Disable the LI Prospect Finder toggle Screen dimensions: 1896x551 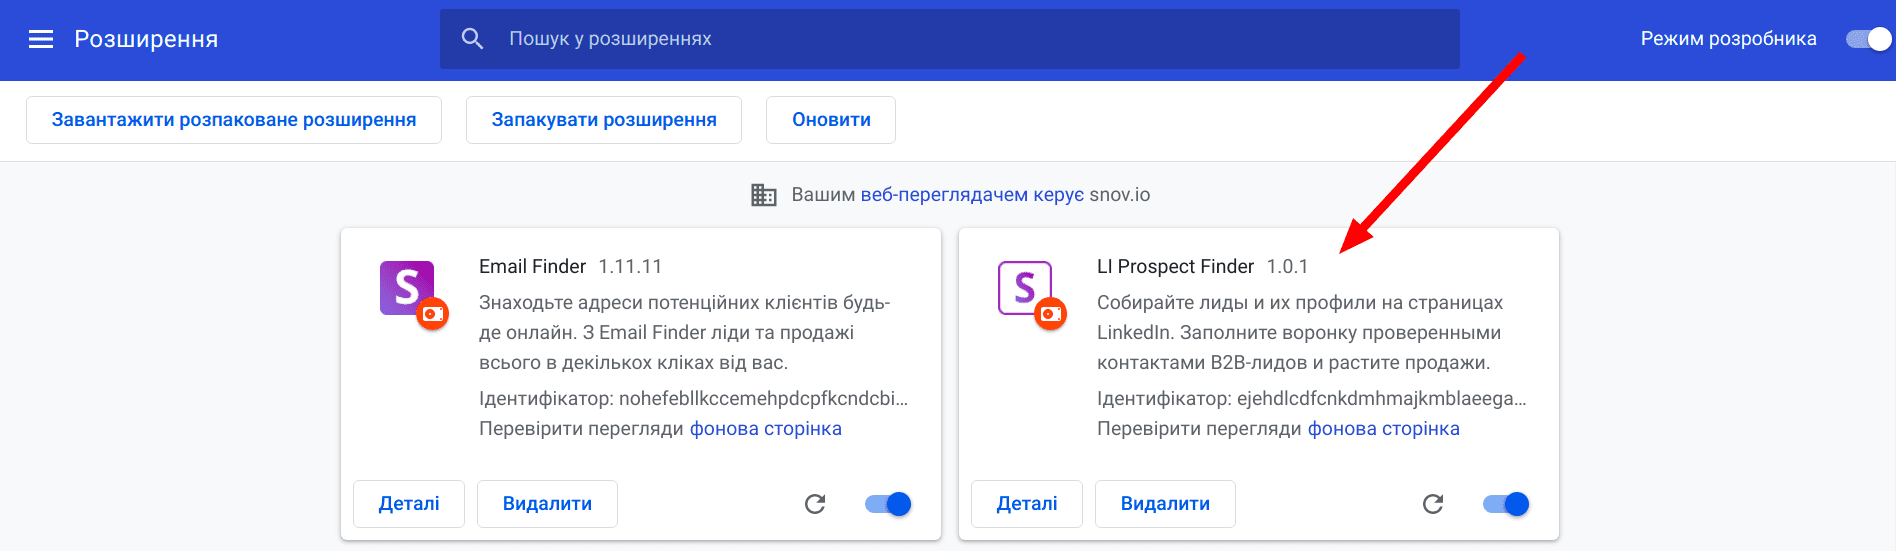tap(1506, 504)
